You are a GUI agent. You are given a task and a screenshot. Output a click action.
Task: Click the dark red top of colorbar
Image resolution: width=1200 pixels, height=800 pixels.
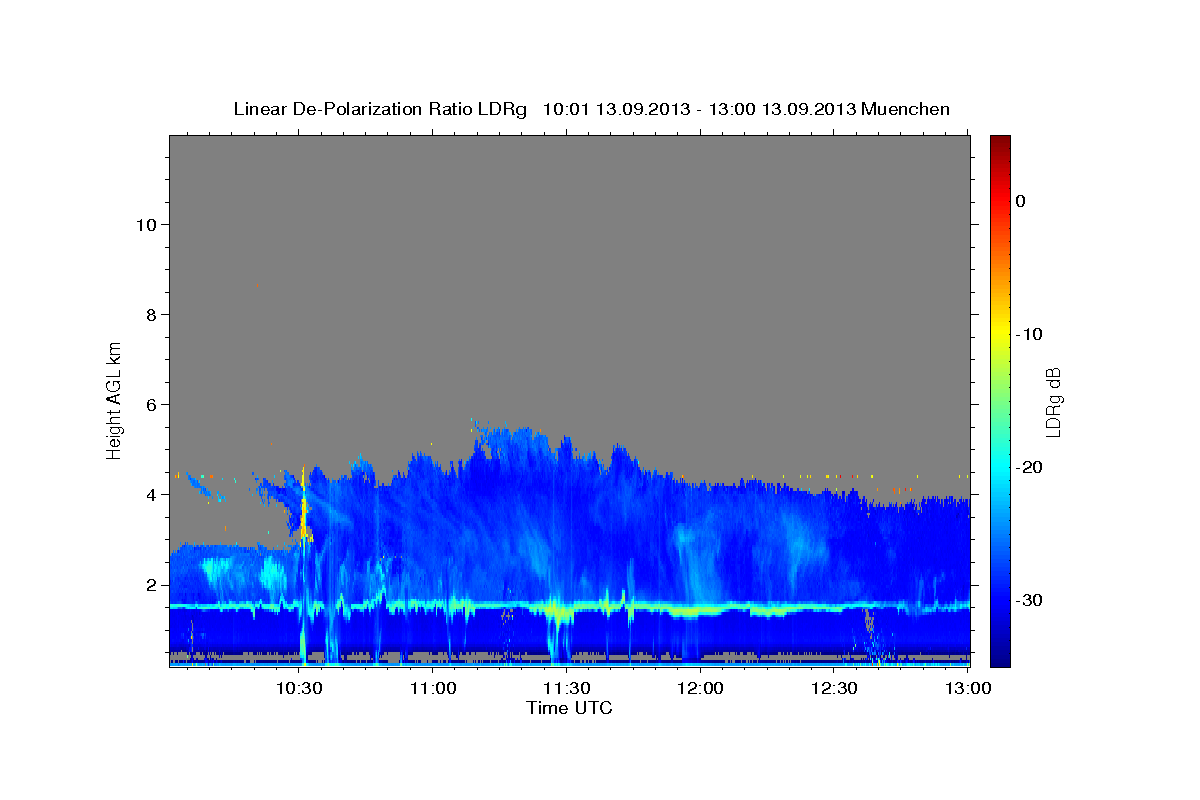click(x=1000, y=143)
